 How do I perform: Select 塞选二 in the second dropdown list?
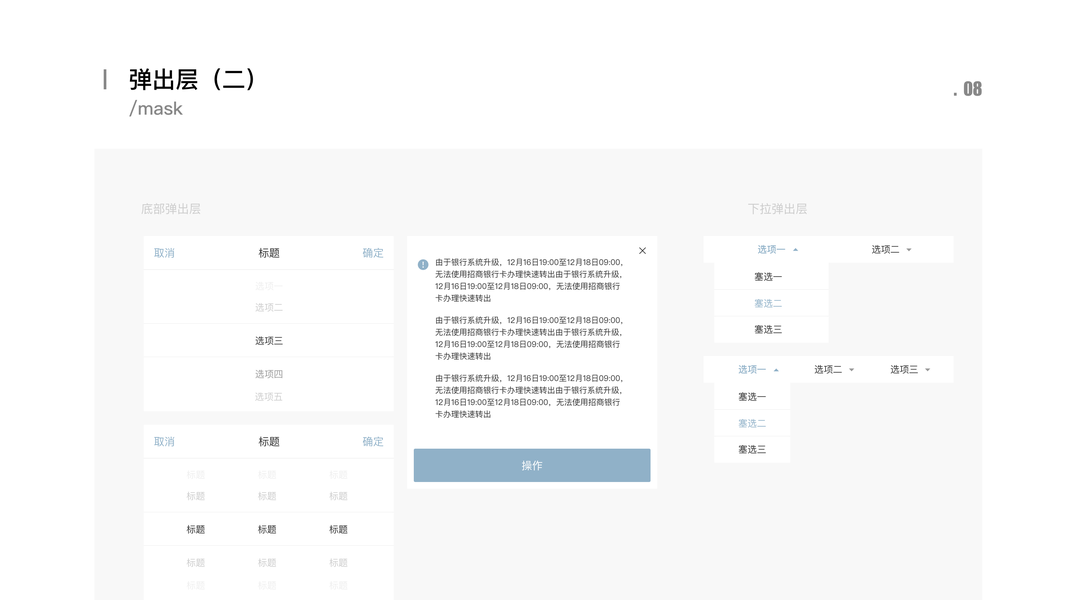tap(751, 423)
